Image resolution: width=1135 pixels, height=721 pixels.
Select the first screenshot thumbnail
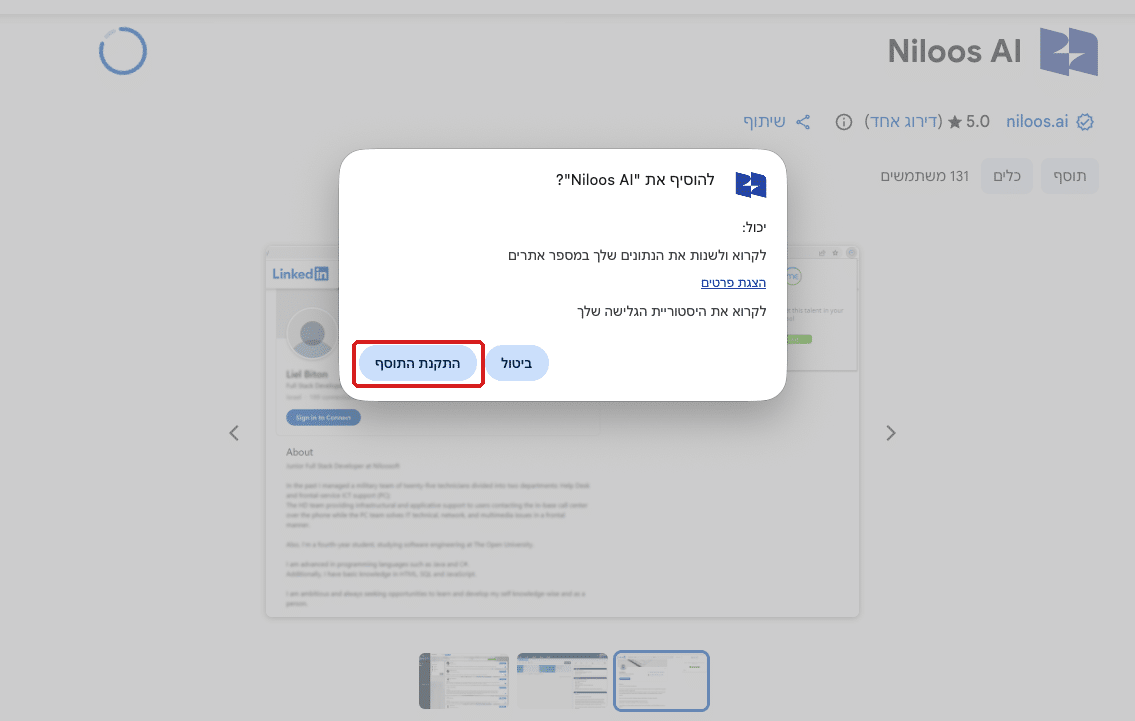(464, 681)
